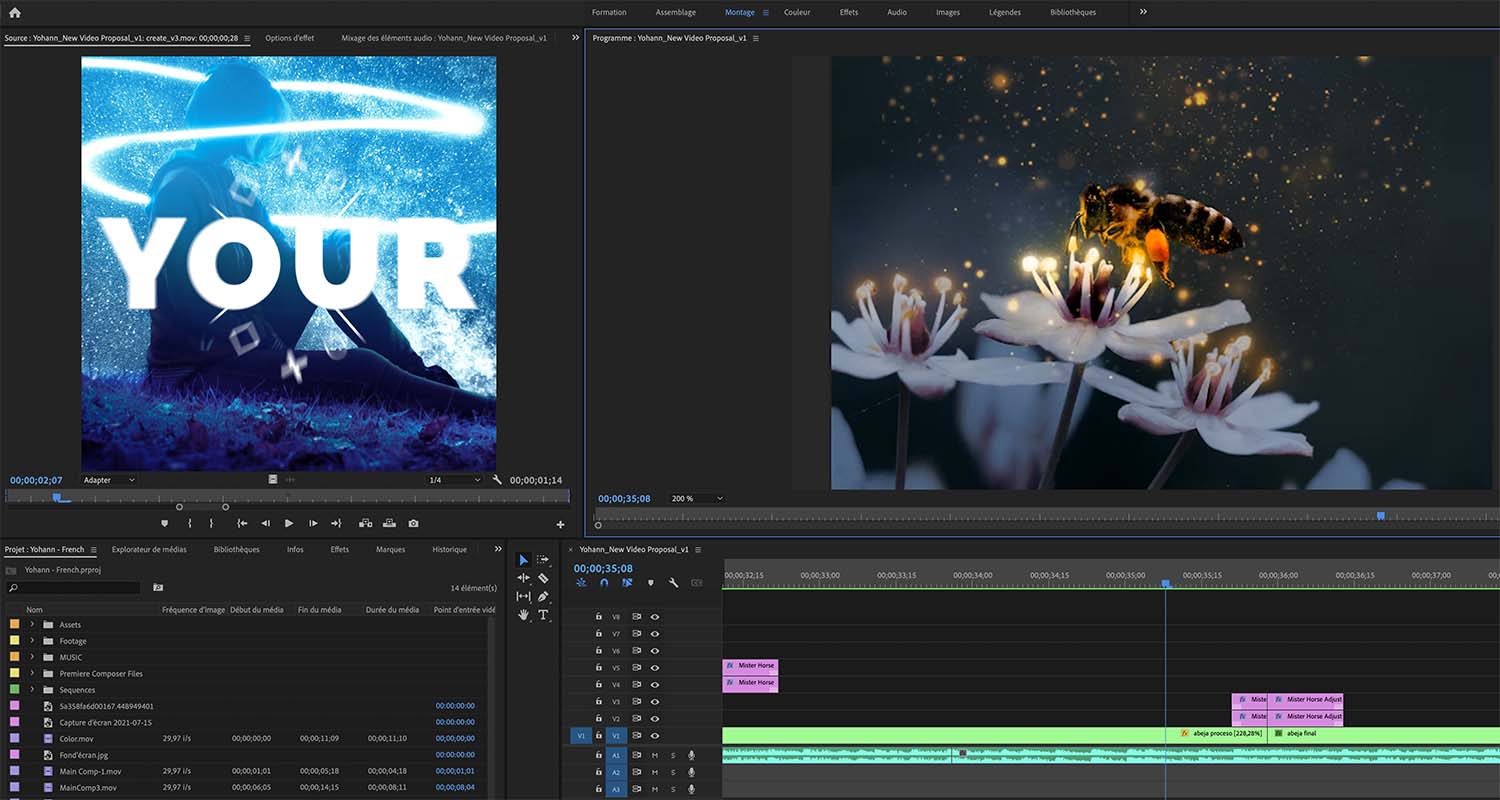Toggle Linked Selection in timeline
This screenshot has height=800, width=1500.
coord(627,583)
